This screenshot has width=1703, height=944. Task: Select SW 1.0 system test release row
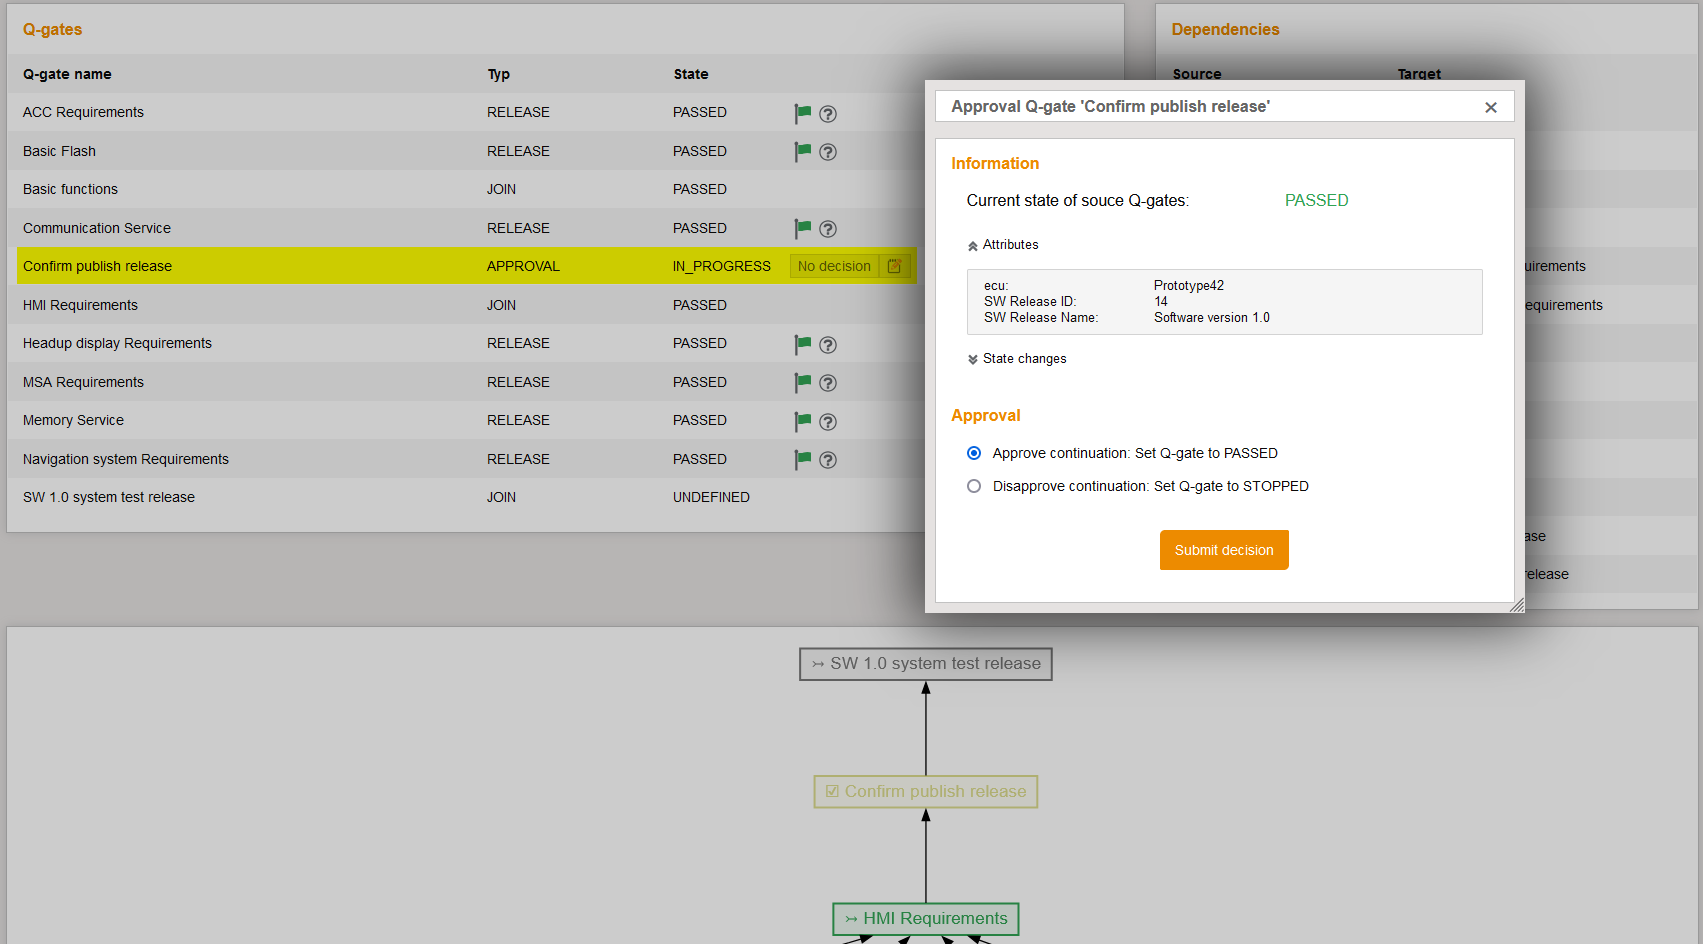tap(109, 497)
